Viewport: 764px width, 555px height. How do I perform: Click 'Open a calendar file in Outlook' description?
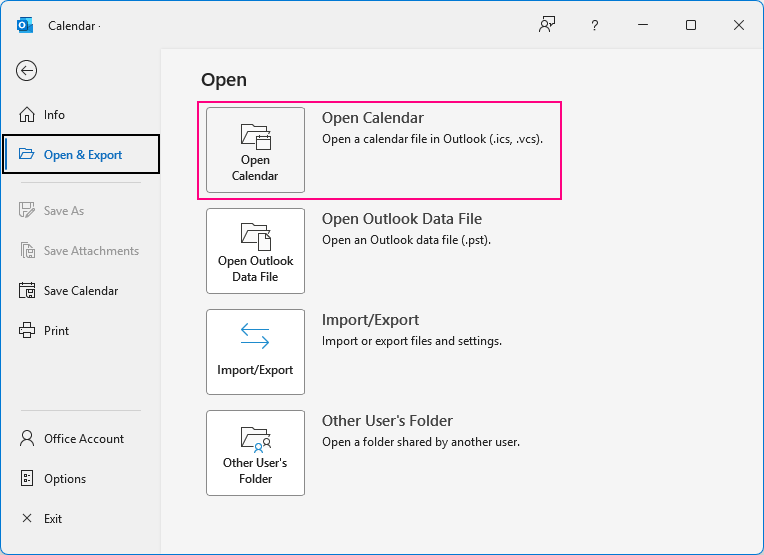click(x=432, y=139)
